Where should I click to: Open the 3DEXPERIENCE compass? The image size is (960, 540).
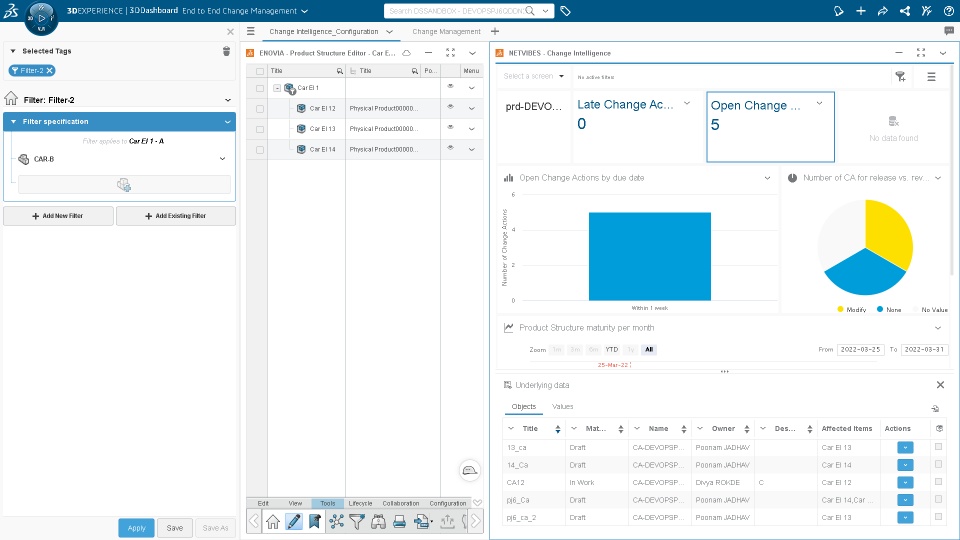pyautogui.click(x=41, y=18)
